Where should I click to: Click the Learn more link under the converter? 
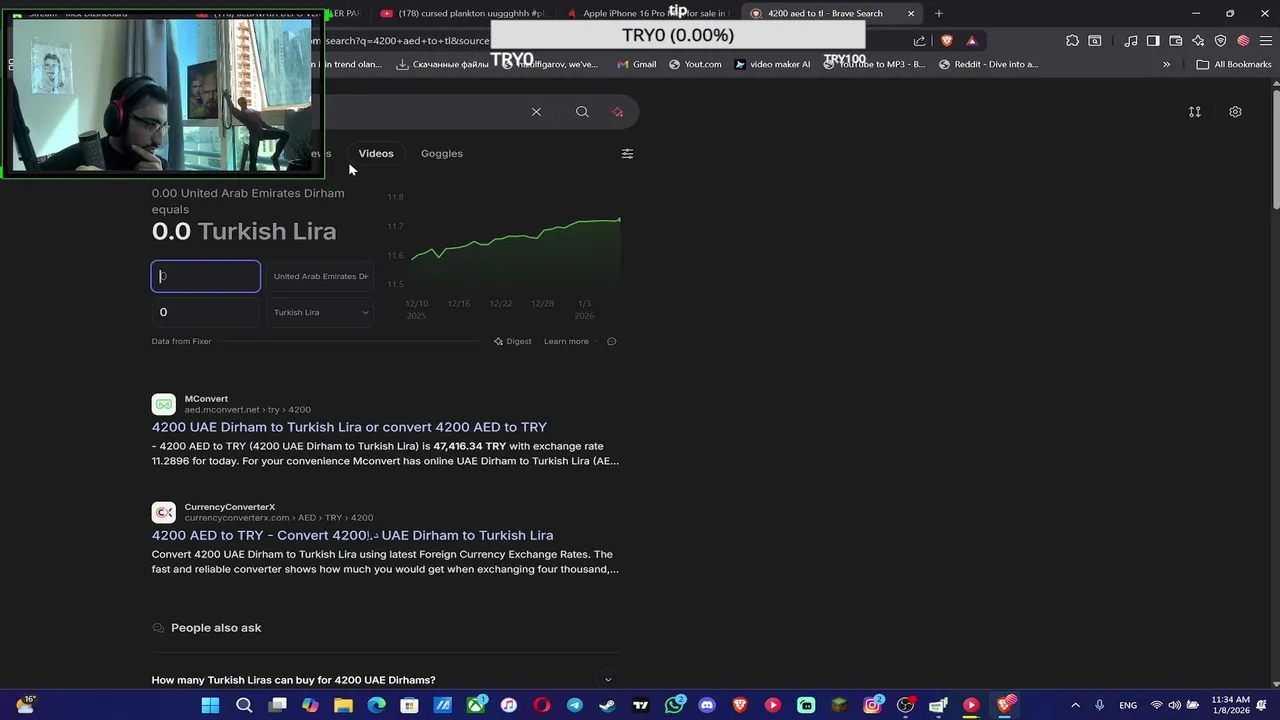point(566,341)
